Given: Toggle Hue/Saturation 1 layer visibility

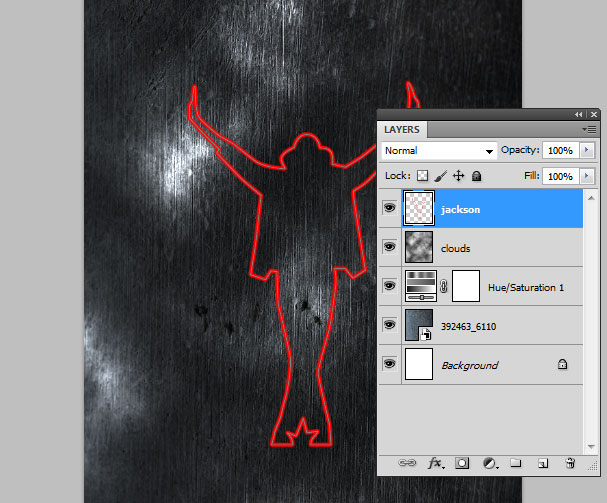Looking at the screenshot, I should click(389, 286).
